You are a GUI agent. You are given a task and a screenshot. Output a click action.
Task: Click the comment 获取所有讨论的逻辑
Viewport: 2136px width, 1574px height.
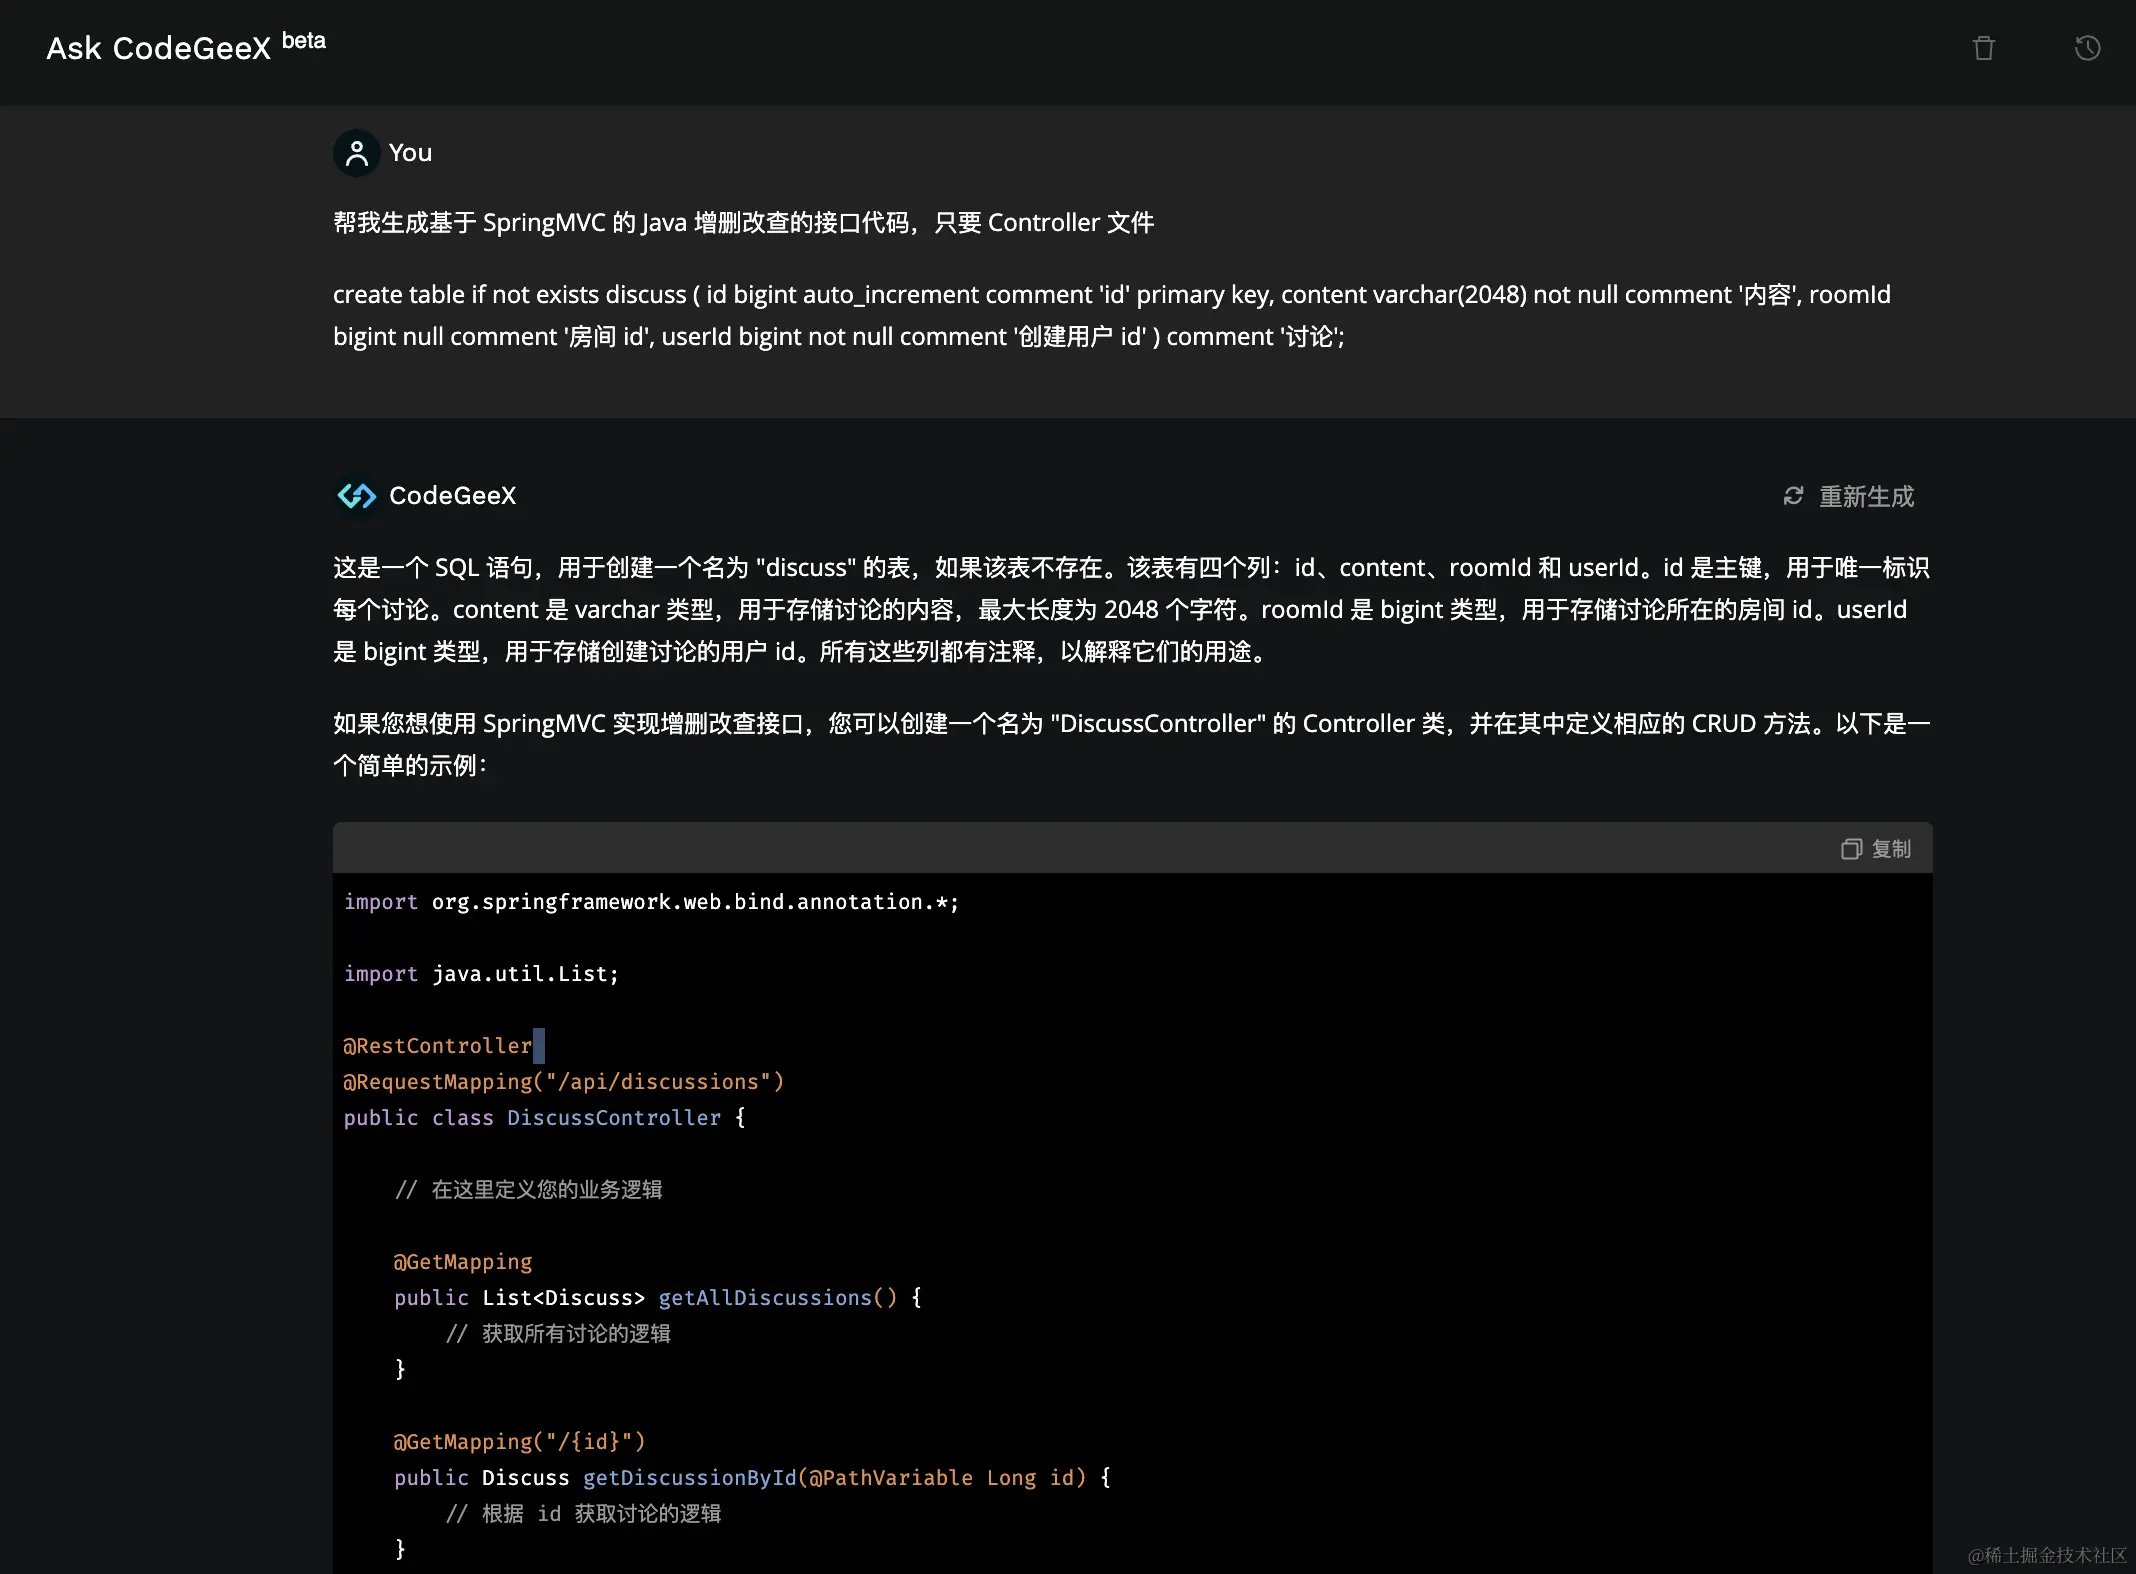[x=558, y=1334]
